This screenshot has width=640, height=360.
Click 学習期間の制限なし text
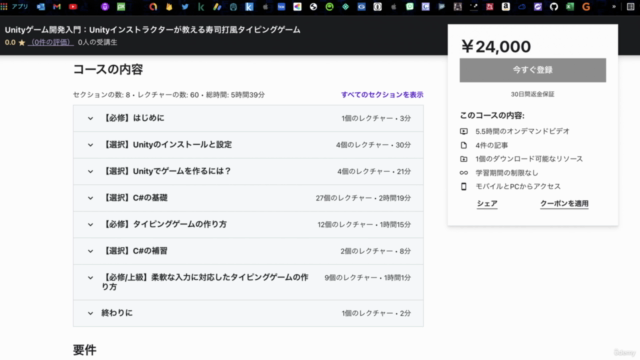click(507, 173)
